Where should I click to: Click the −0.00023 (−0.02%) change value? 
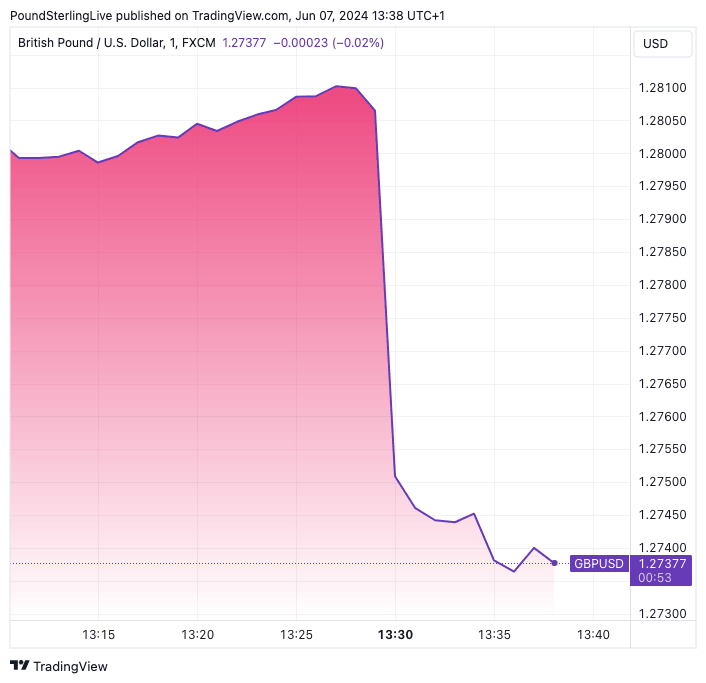click(x=328, y=43)
